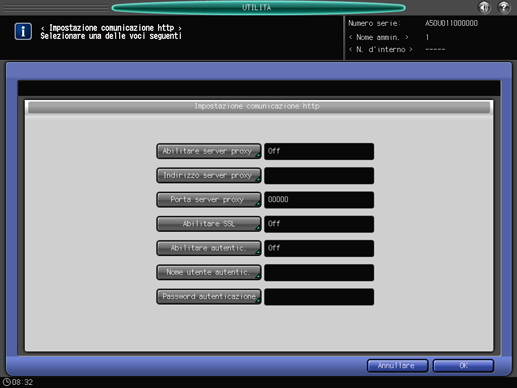Click the Impostazione comunicazione http panel header
This screenshot has height=388, width=517.
coord(259,107)
